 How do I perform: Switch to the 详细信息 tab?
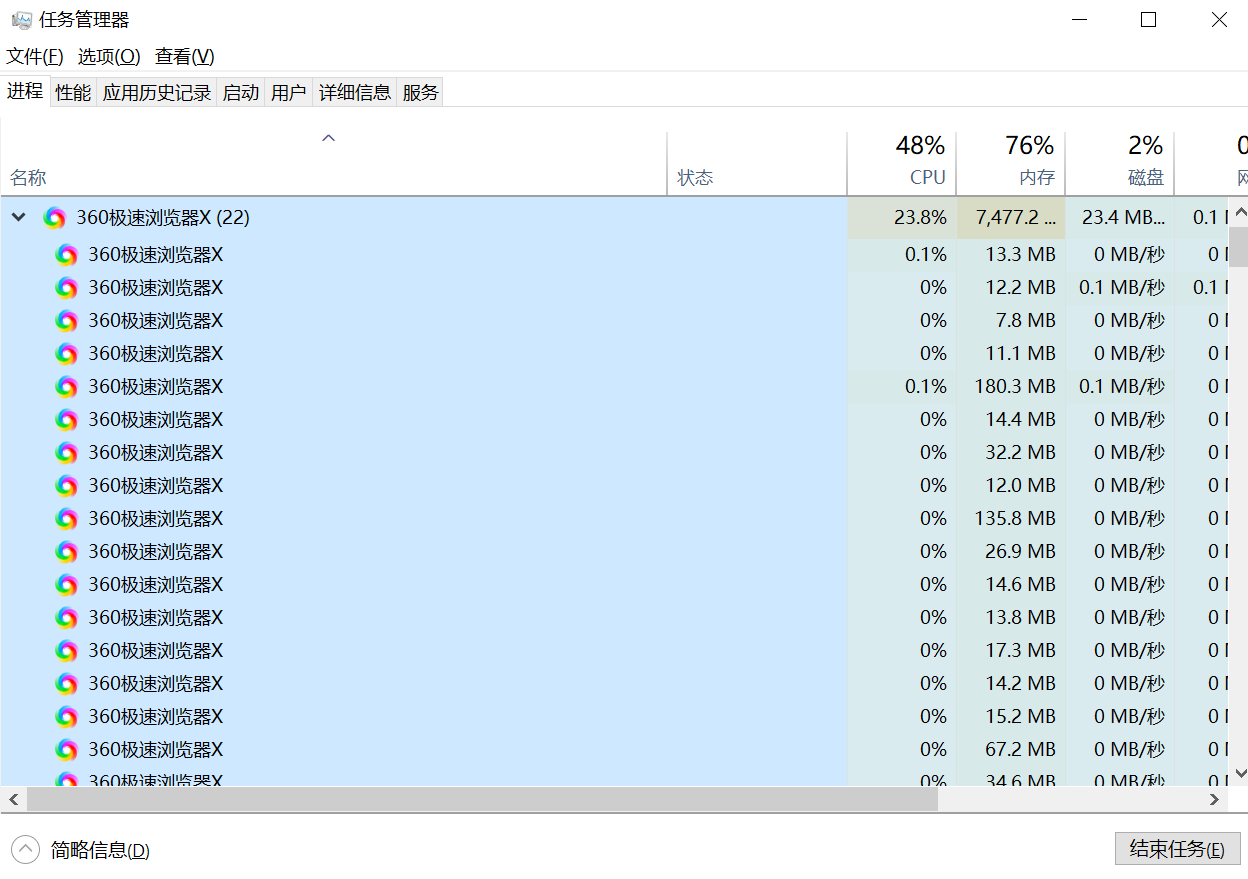click(x=355, y=93)
